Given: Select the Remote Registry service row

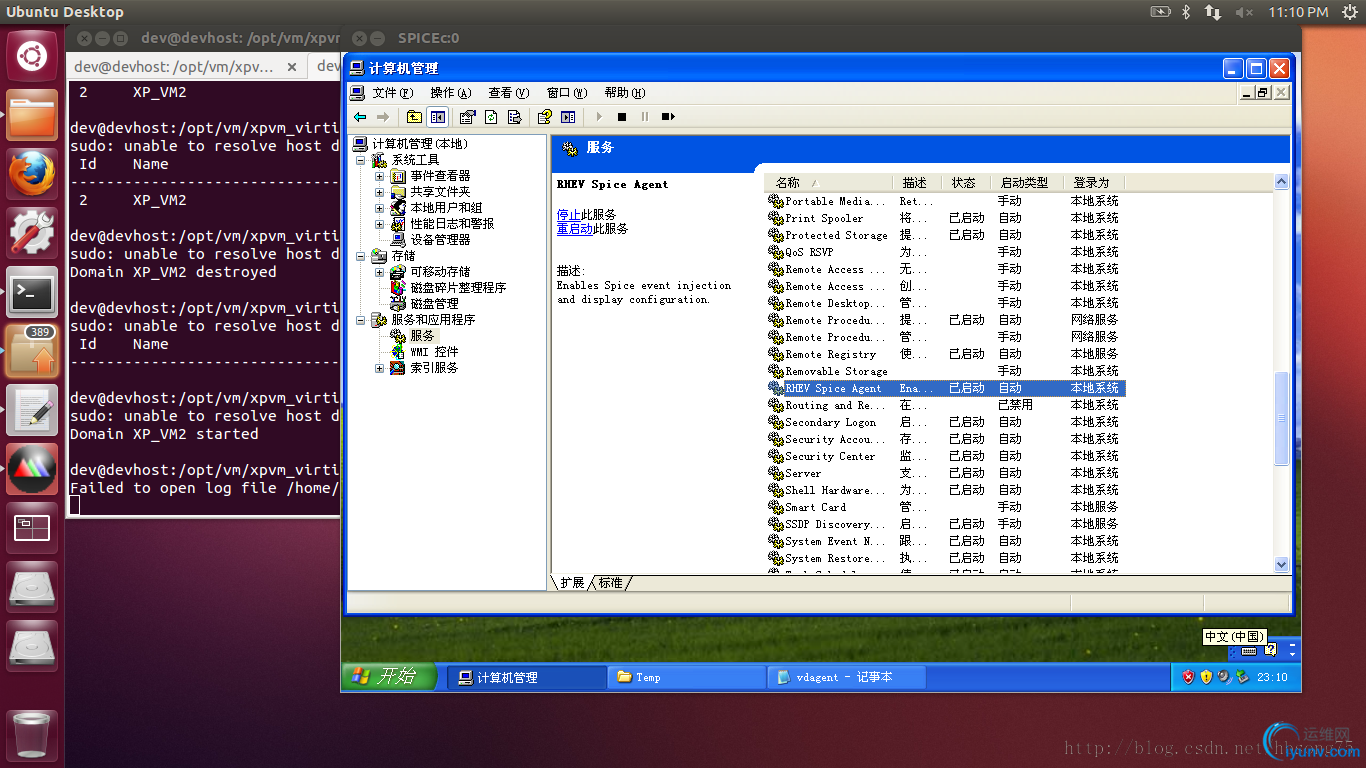Looking at the screenshot, I should tap(946, 354).
